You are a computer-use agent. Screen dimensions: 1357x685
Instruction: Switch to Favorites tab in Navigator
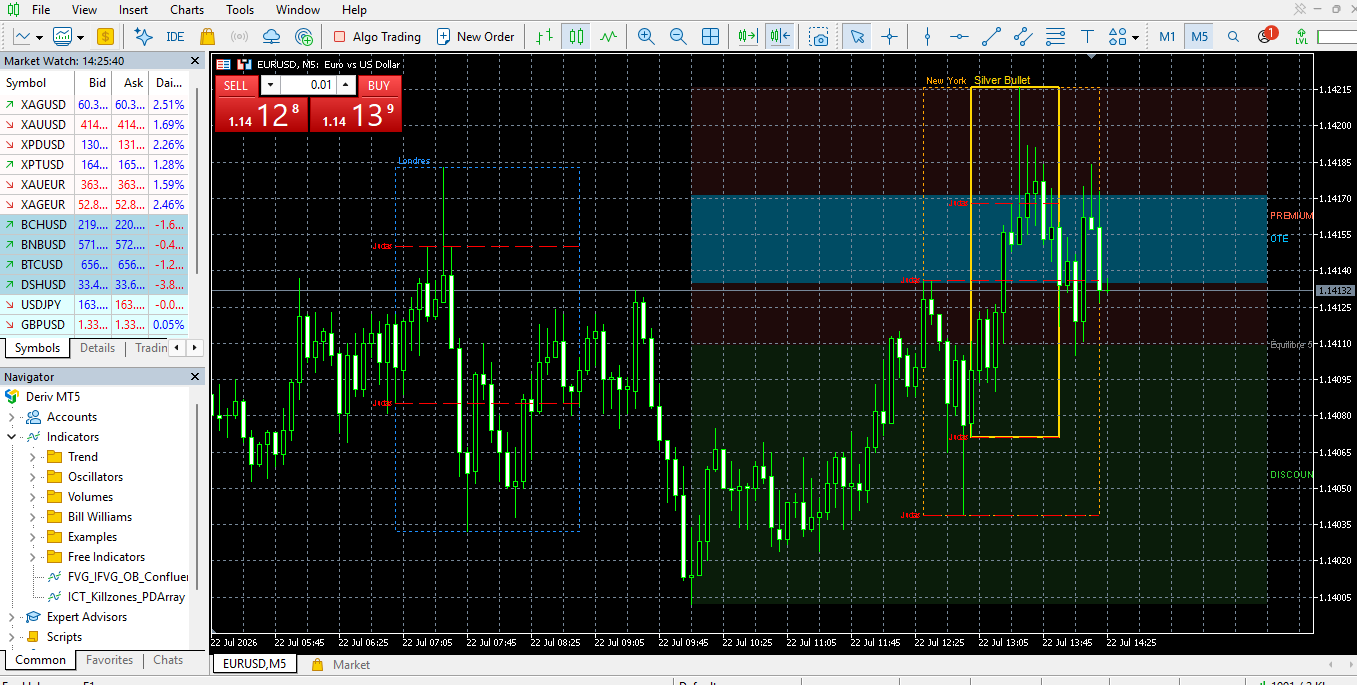click(x=110, y=660)
